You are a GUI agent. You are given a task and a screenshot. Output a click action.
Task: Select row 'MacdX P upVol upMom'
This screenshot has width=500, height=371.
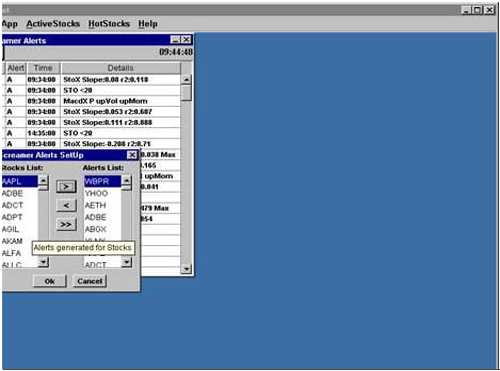point(93,101)
